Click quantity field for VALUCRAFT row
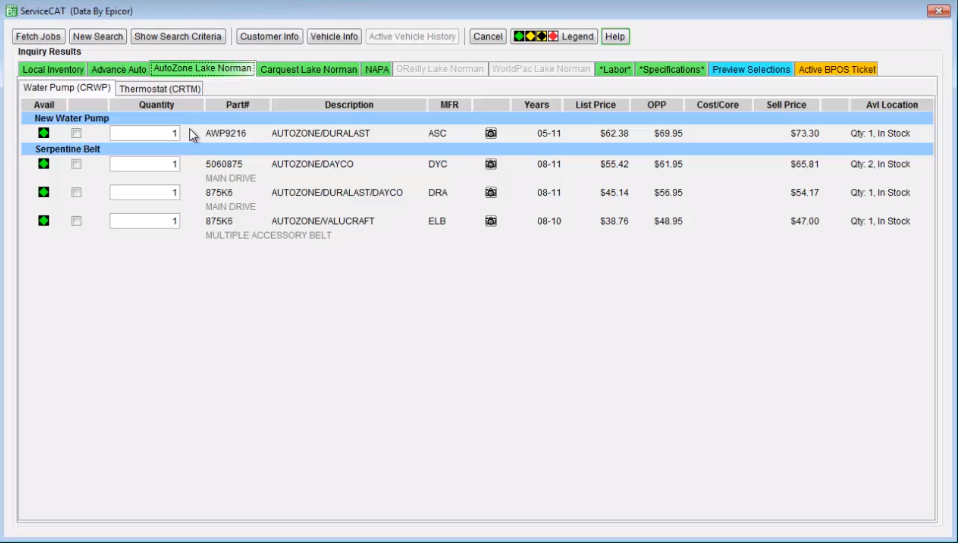This screenshot has height=544, width=958. pos(145,221)
